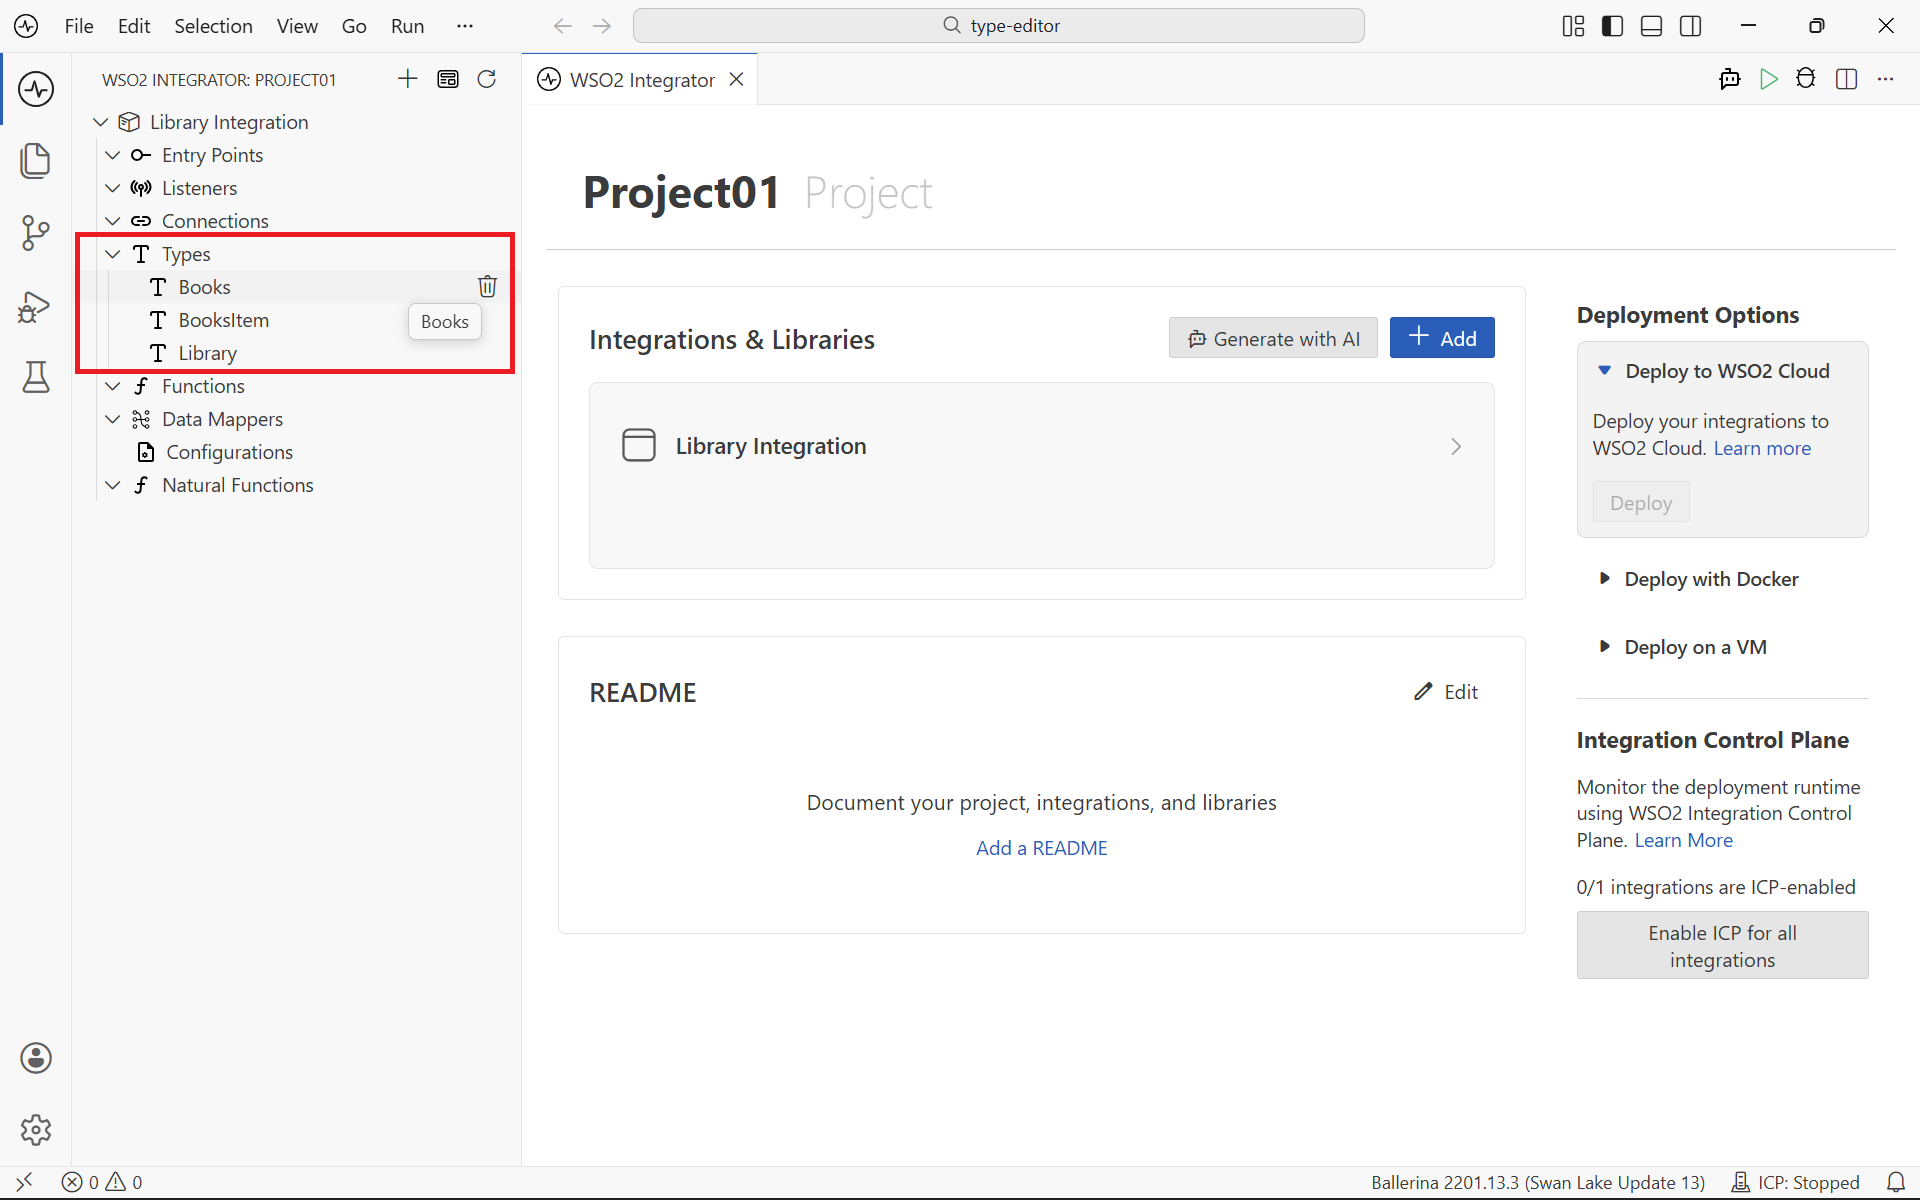1920x1200 pixels.
Task: Click the blue Add button
Action: (x=1442, y=338)
